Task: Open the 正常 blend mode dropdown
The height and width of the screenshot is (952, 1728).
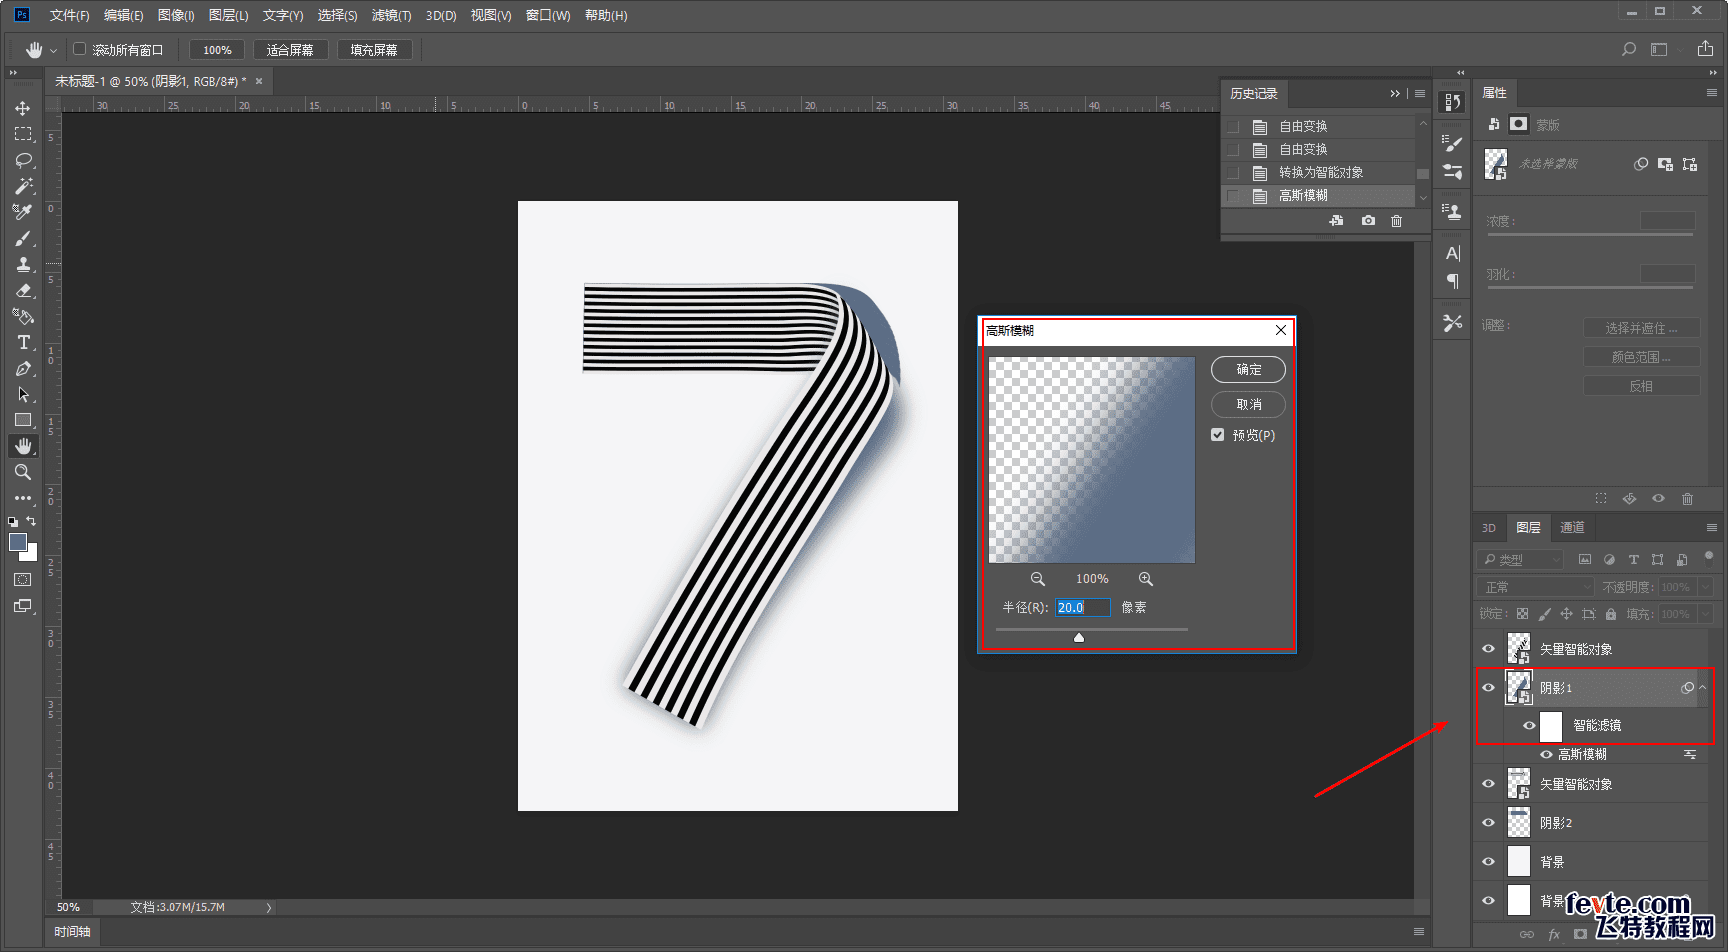Action: pos(1535,587)
